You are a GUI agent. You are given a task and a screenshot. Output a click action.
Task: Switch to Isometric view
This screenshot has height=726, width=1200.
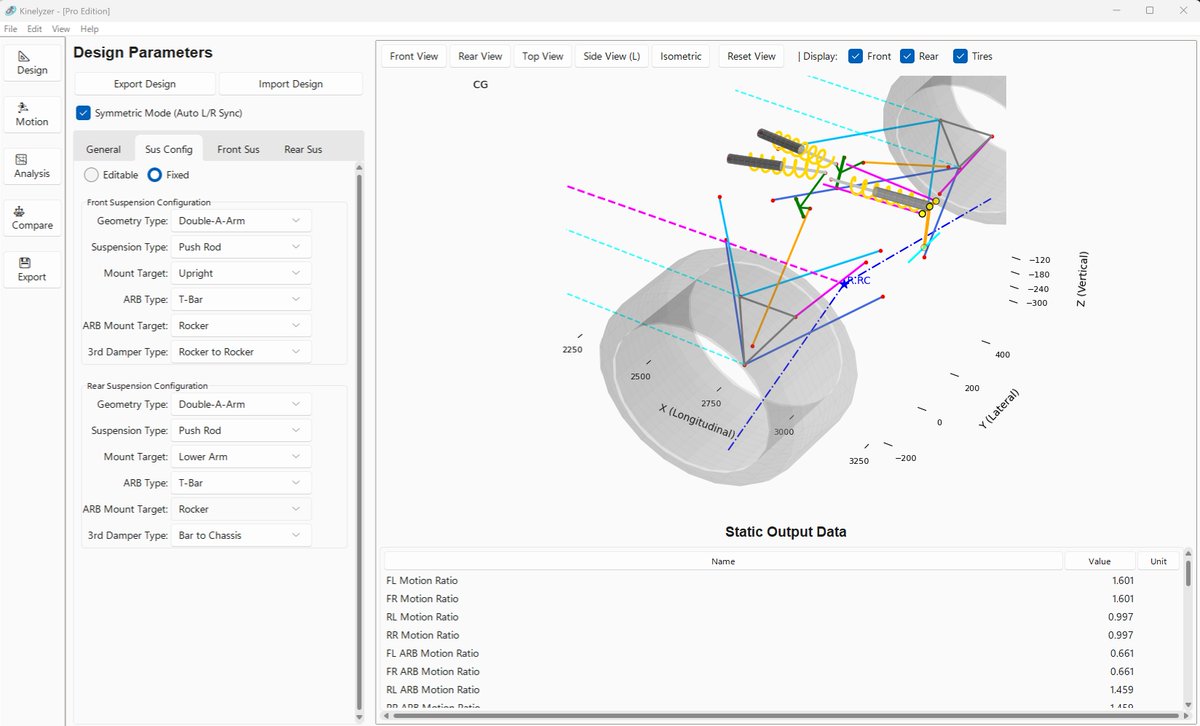[x=681, y=56]
